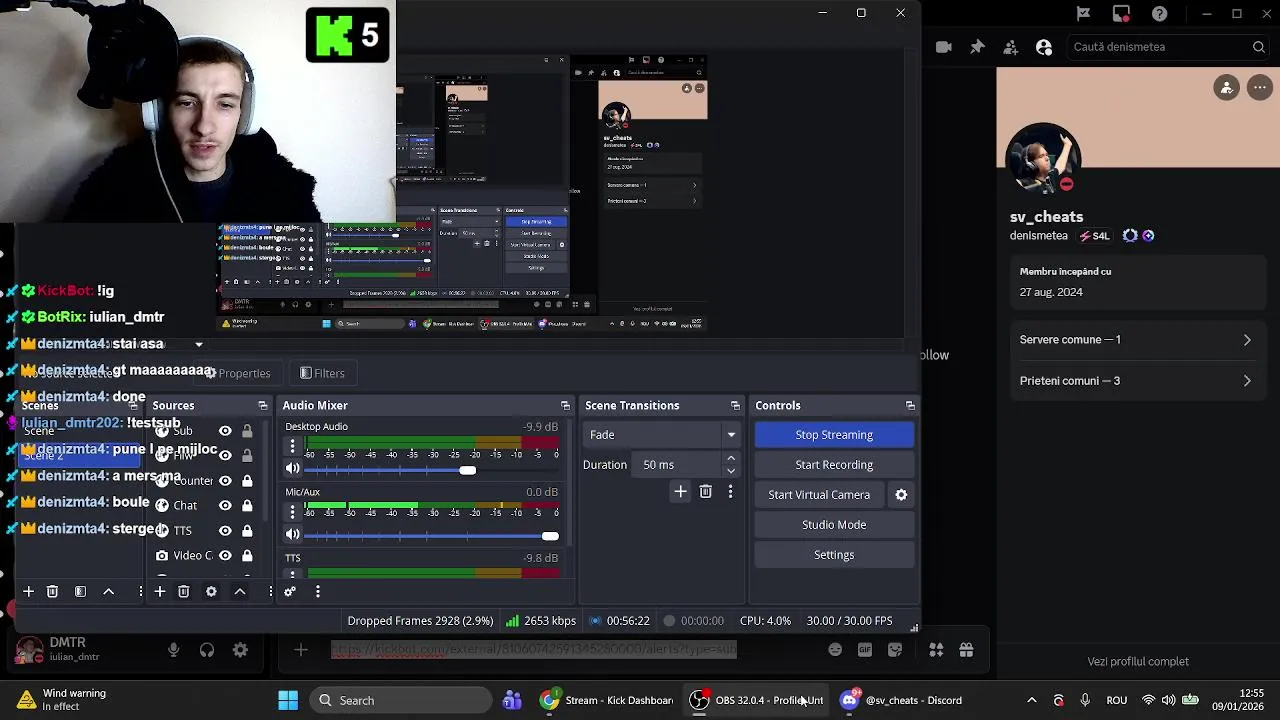The width and height of the screenshot is (1280, 720).
Task: Open Discord GIF picker
Action: [x=865, y=650]
